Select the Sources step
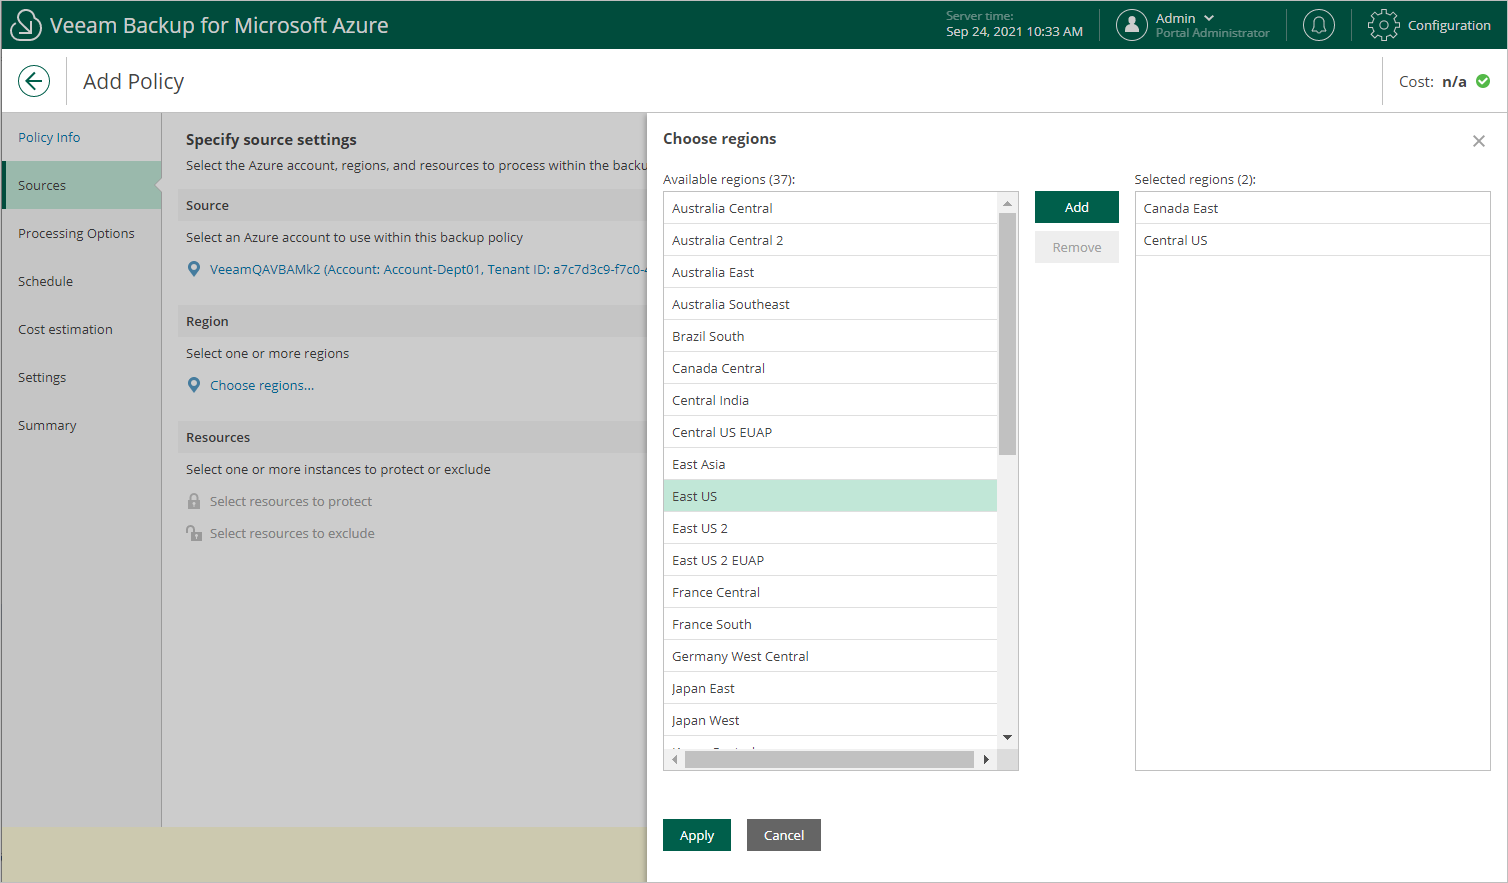The height and width of the screenshot is (883, 1508). 82,185
